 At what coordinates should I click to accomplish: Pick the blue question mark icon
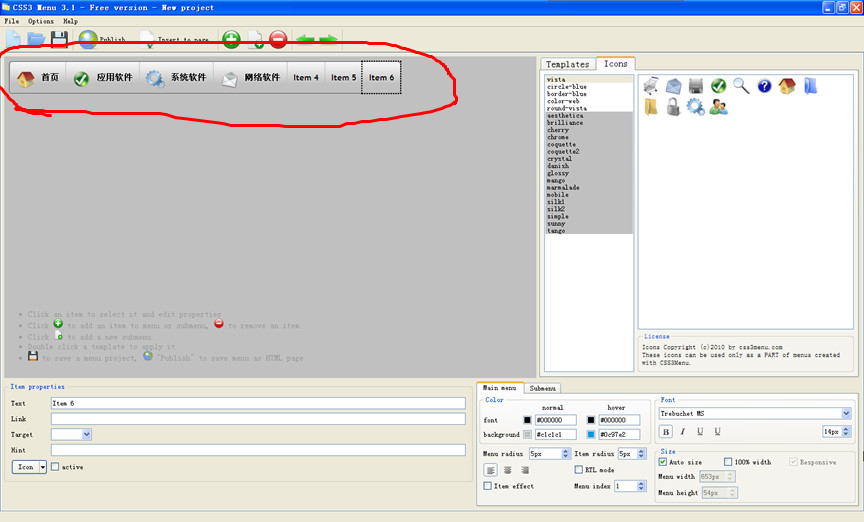click(764, 86)
